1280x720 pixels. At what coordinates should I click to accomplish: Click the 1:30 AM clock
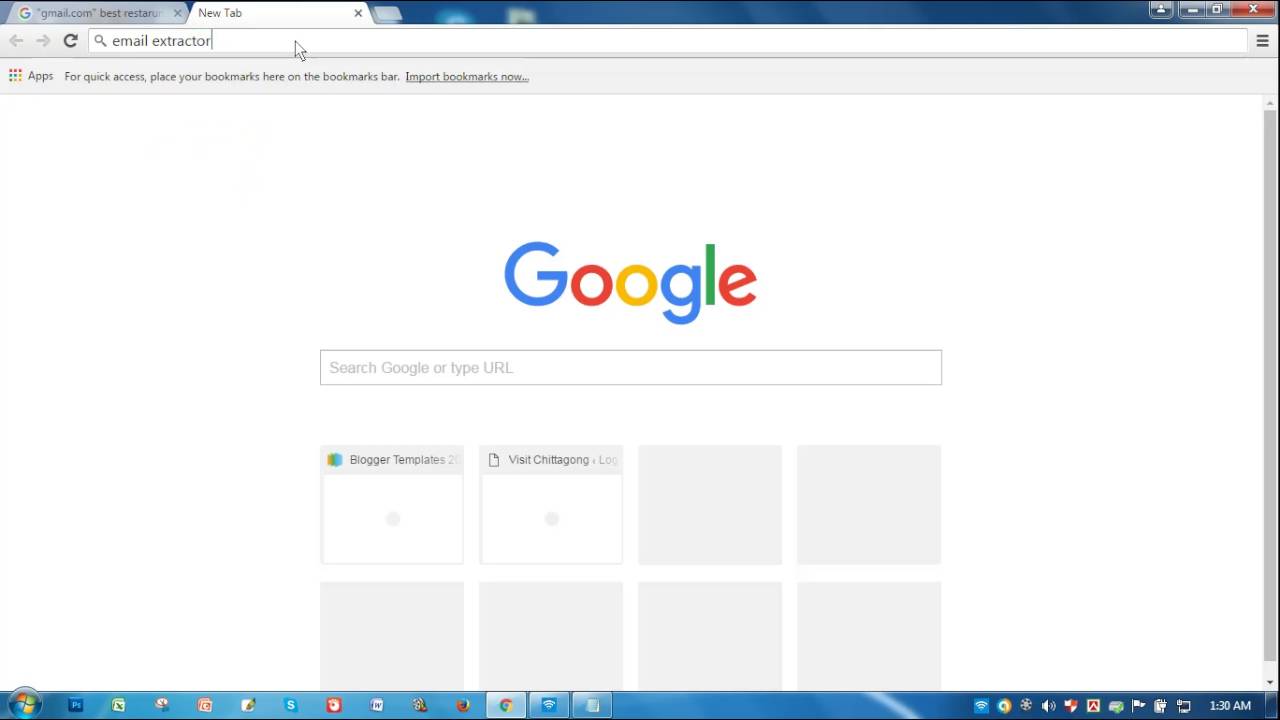coord(1230,706)
